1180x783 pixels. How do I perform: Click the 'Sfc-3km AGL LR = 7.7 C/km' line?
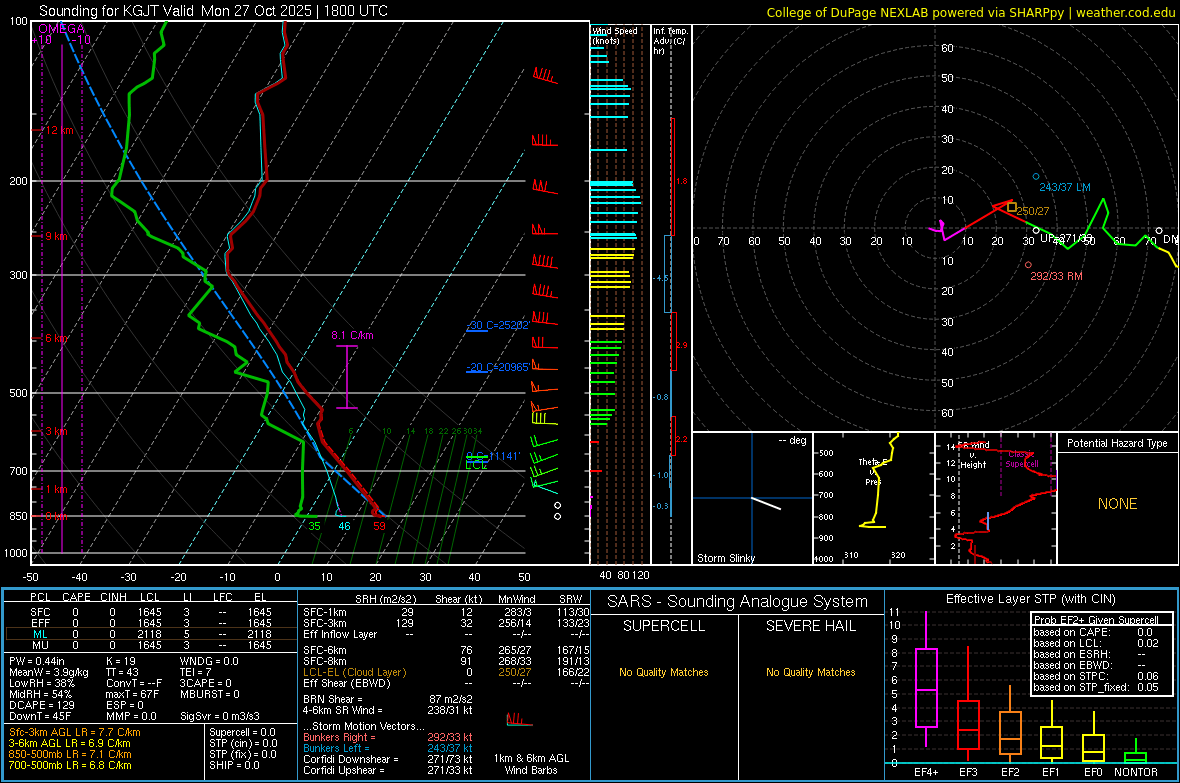(x=75, y=732)
